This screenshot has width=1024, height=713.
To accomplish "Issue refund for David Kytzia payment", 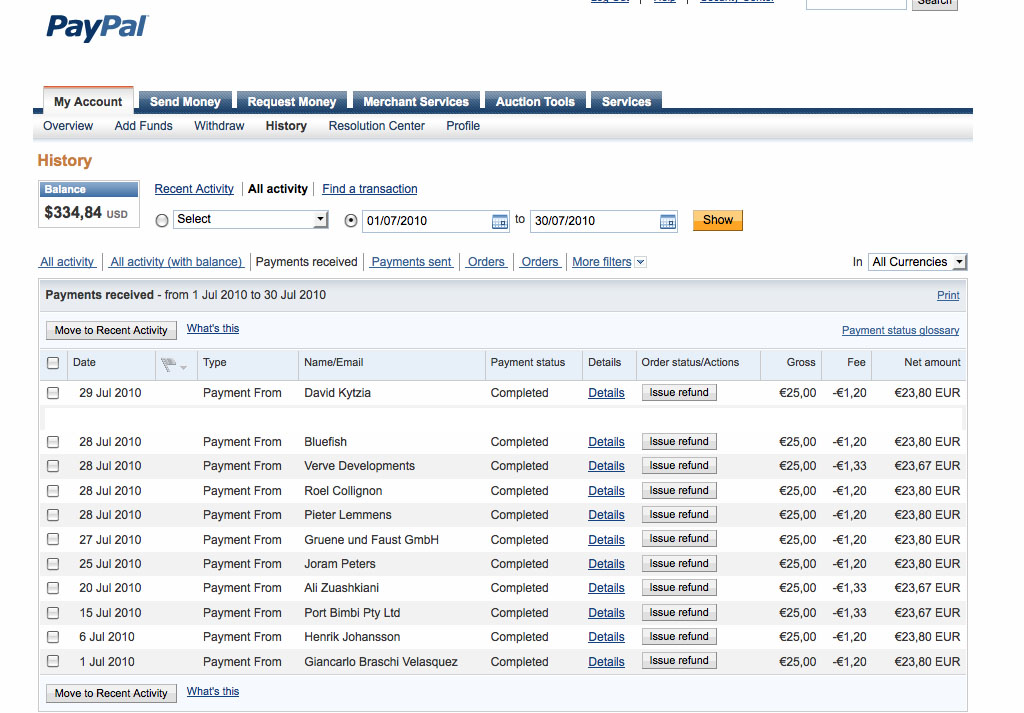I will point(679,392).
